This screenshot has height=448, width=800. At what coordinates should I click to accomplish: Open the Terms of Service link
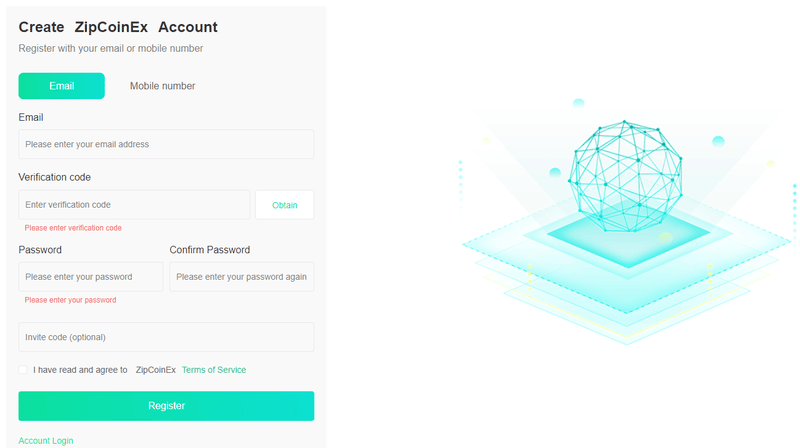pyautogui.click(x=214, y=370)
